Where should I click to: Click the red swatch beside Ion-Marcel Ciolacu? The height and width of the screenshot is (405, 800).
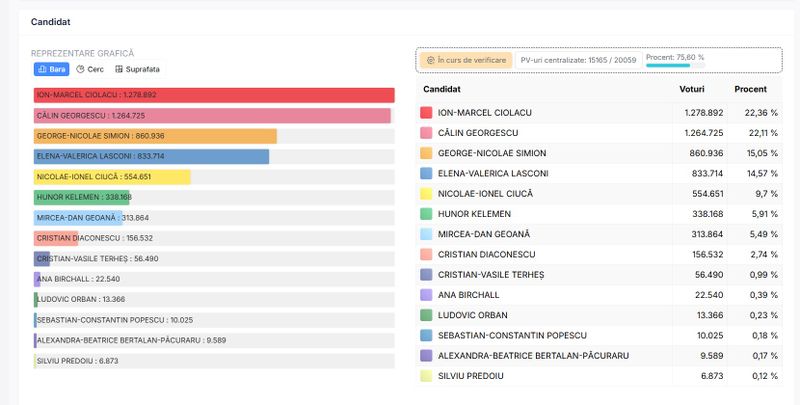tap(427, 113)
